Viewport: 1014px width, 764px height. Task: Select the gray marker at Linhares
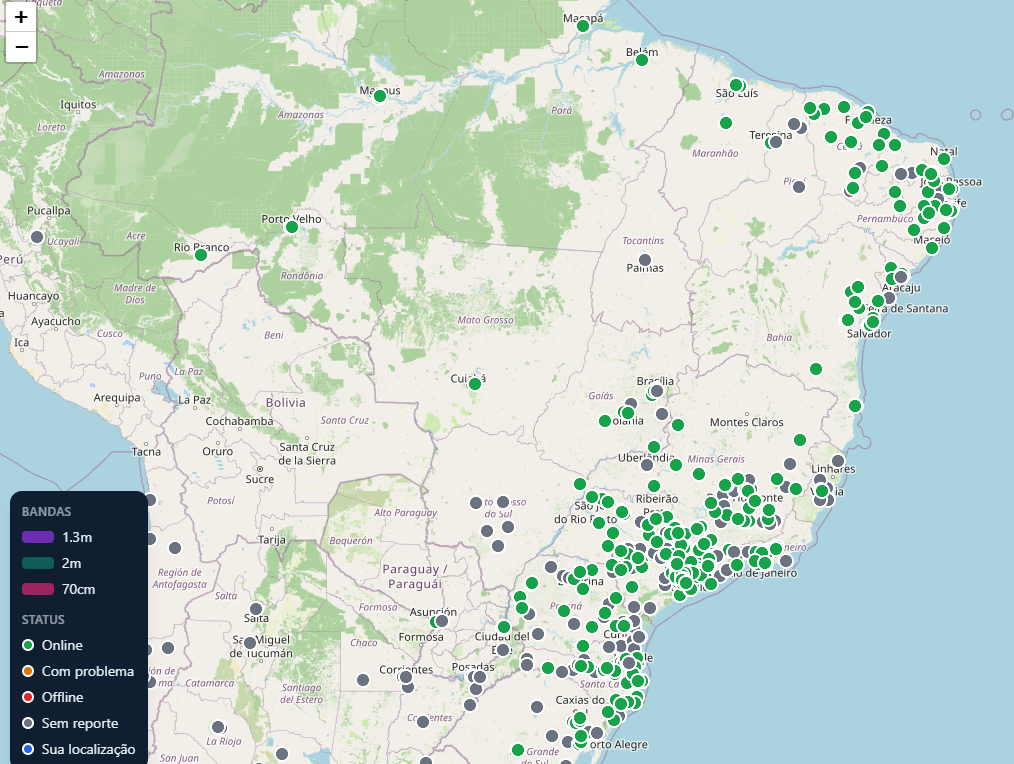(x=838, y=461)
